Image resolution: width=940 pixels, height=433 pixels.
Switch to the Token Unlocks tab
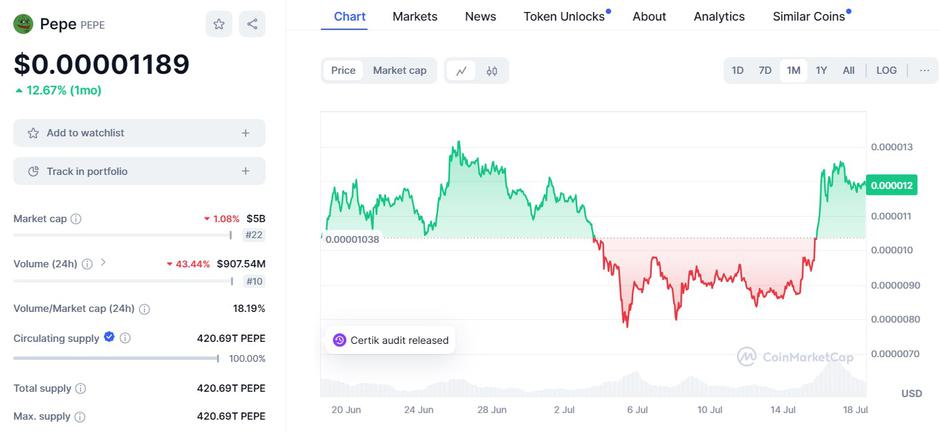click(x=564, y=17)
